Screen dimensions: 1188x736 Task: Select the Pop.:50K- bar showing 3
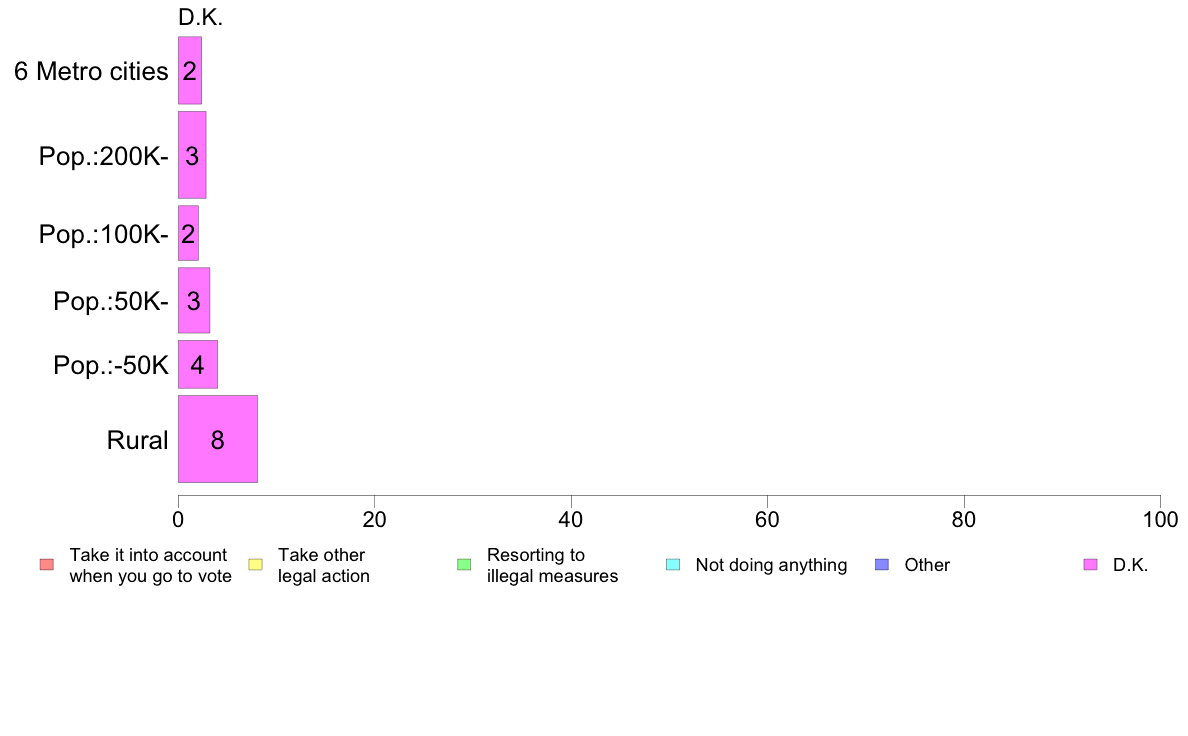(x=194, y=301)
